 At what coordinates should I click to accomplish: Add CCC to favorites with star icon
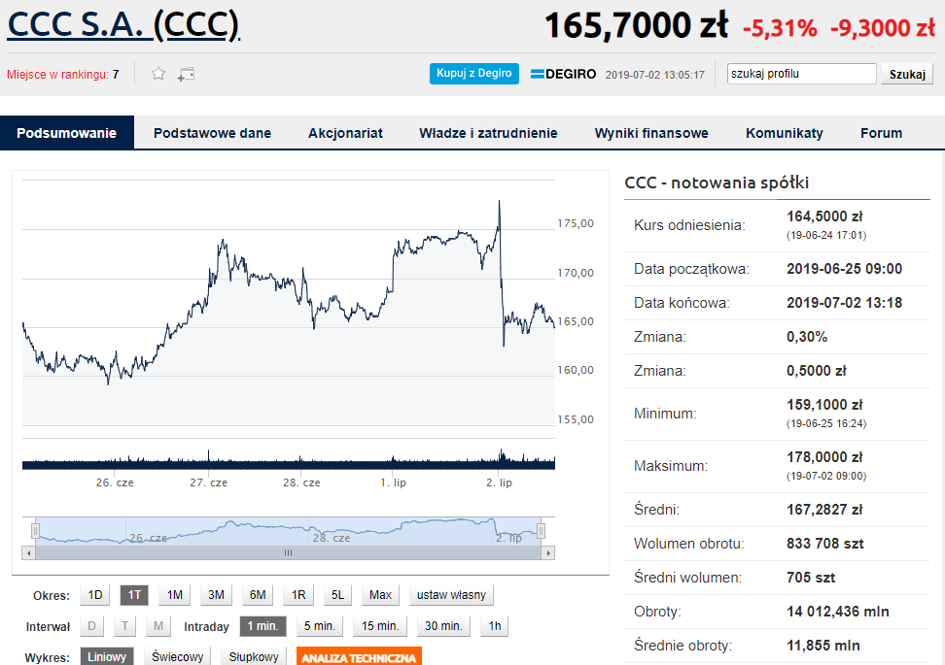point(158,74)
